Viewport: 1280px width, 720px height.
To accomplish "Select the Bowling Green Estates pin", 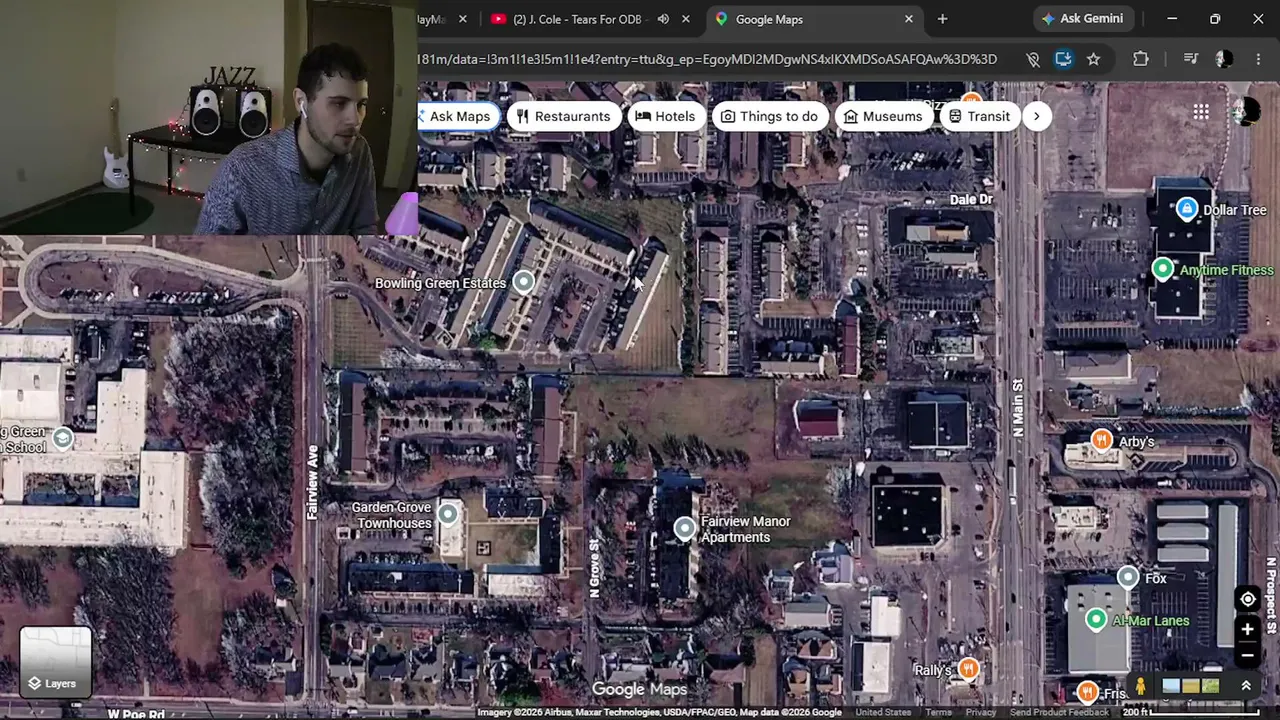I will point(523,282).
